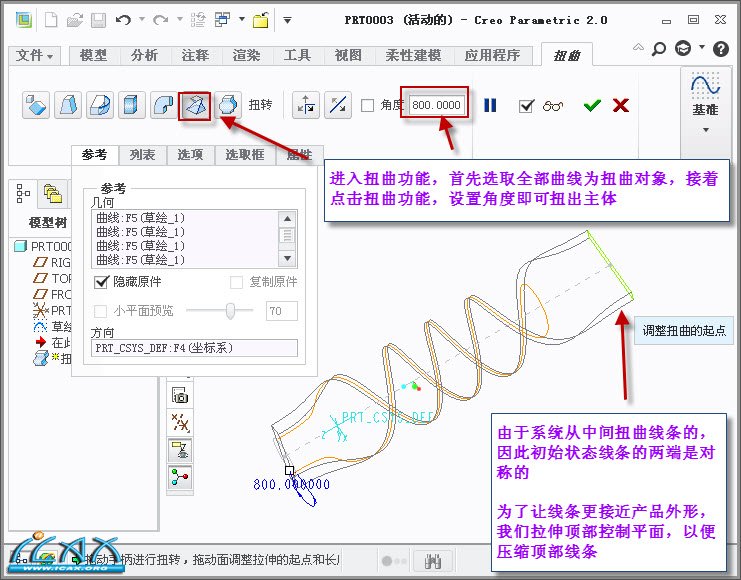Switch to the 选取框 panel tab
The height and width of the screenshot is (580, 741).
[x=244, y=155]
